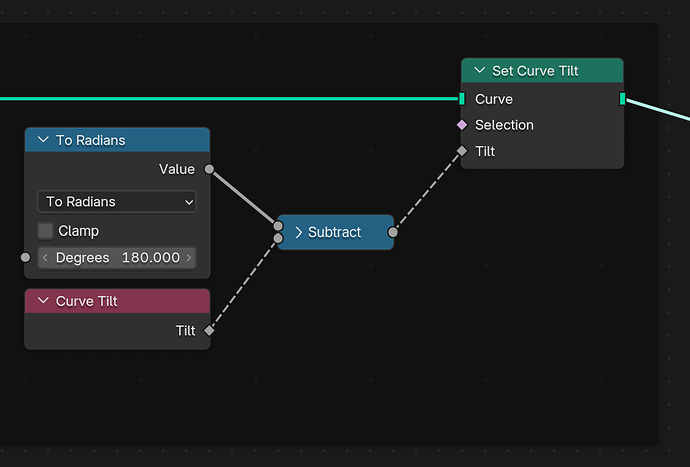This screenshot has height=467, width=690.
Task: Click the Selection diamond socket
Action: point(462,125)
